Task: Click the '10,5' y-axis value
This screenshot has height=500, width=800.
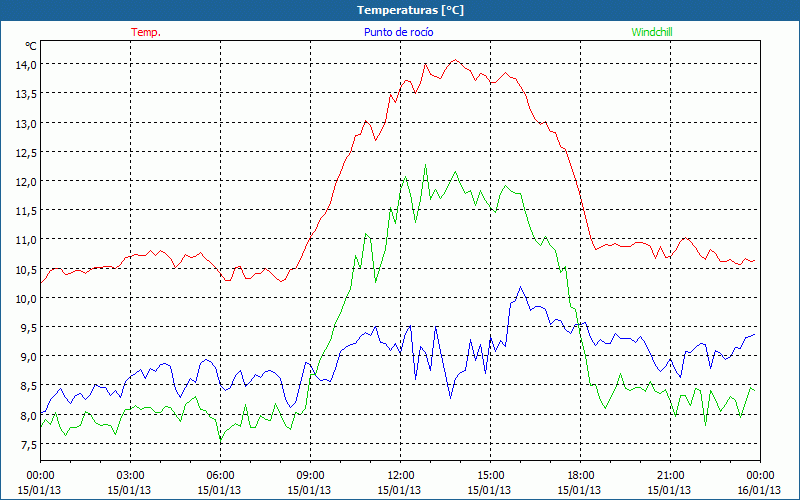Action: coord(26,269)
